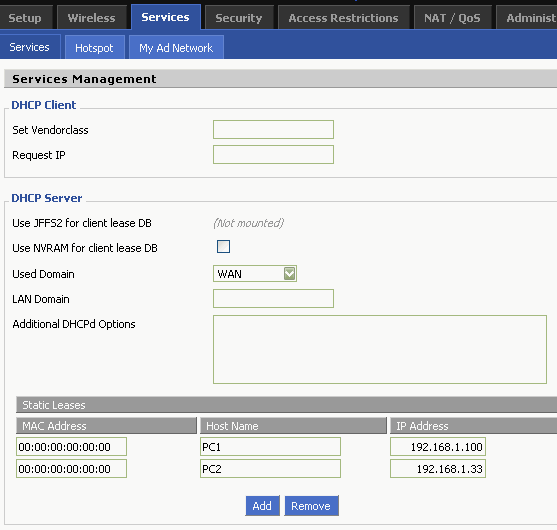
Task: Switch to the Wireless tab
Action: [92, 18]
